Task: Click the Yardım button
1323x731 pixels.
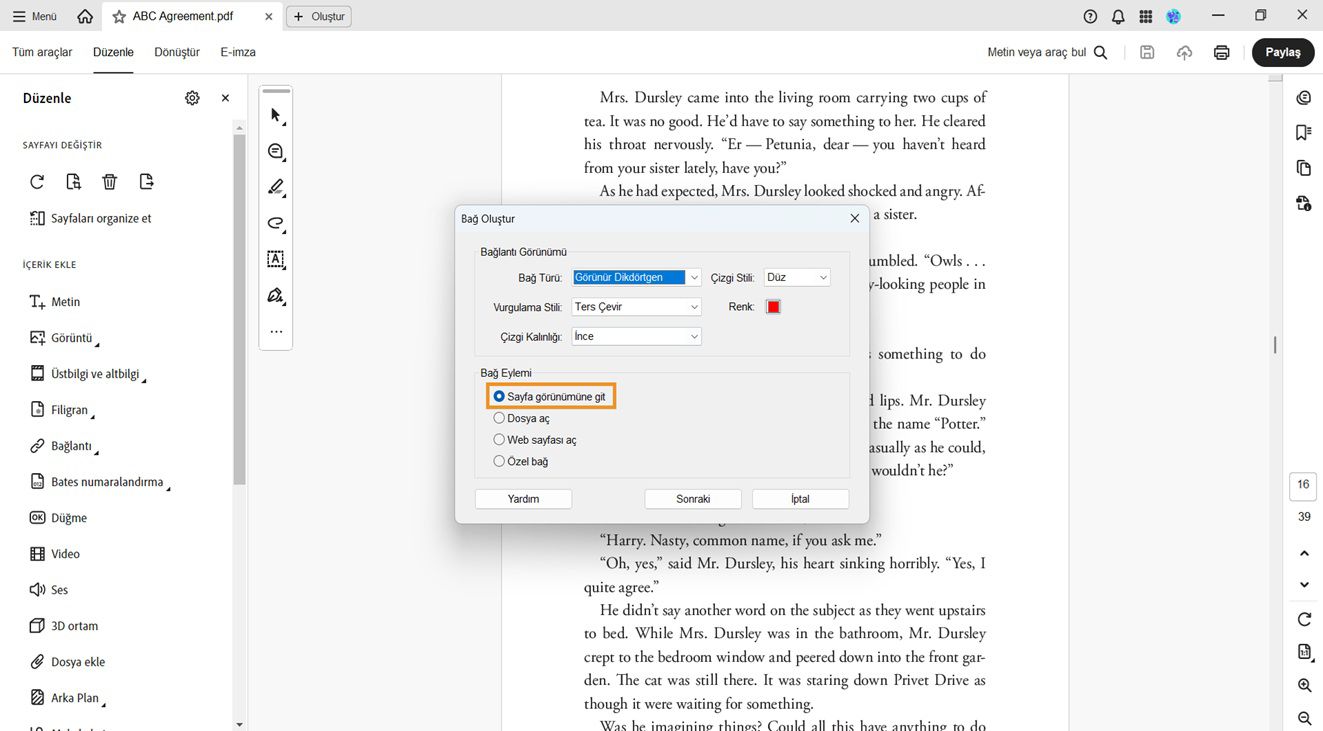Action: point(523,499)
